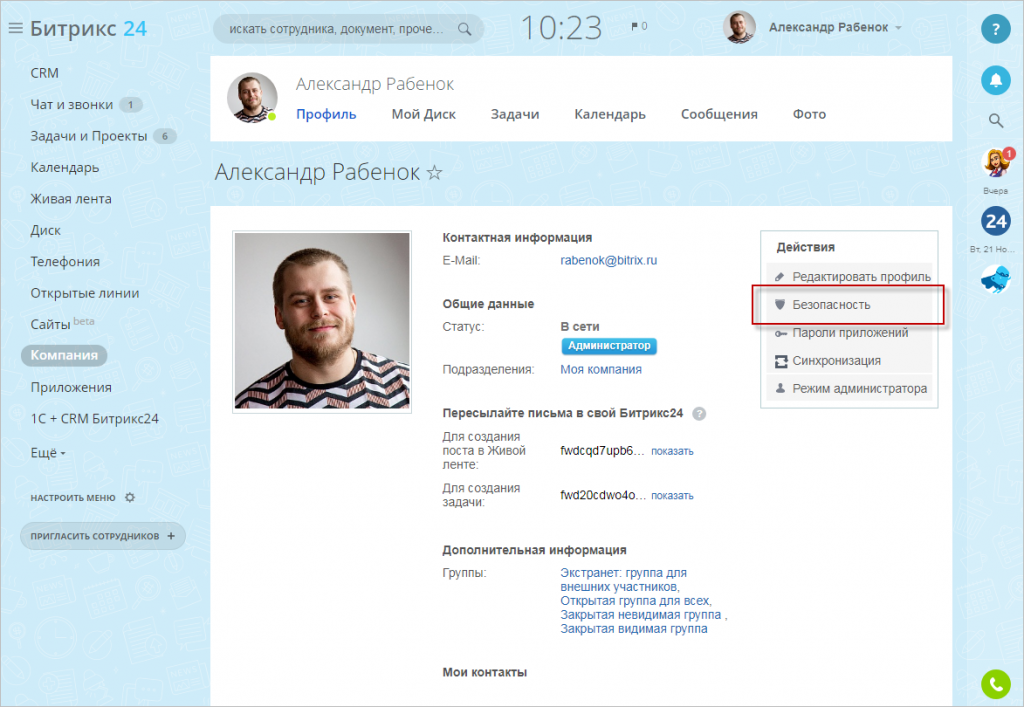The image size is (1024, 707).
Task: Open Пароли приложений in Действия
Action: pos(849,333)
